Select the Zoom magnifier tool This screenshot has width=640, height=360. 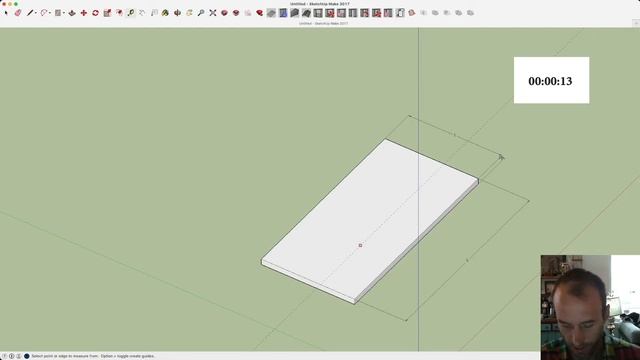(201, 13)
